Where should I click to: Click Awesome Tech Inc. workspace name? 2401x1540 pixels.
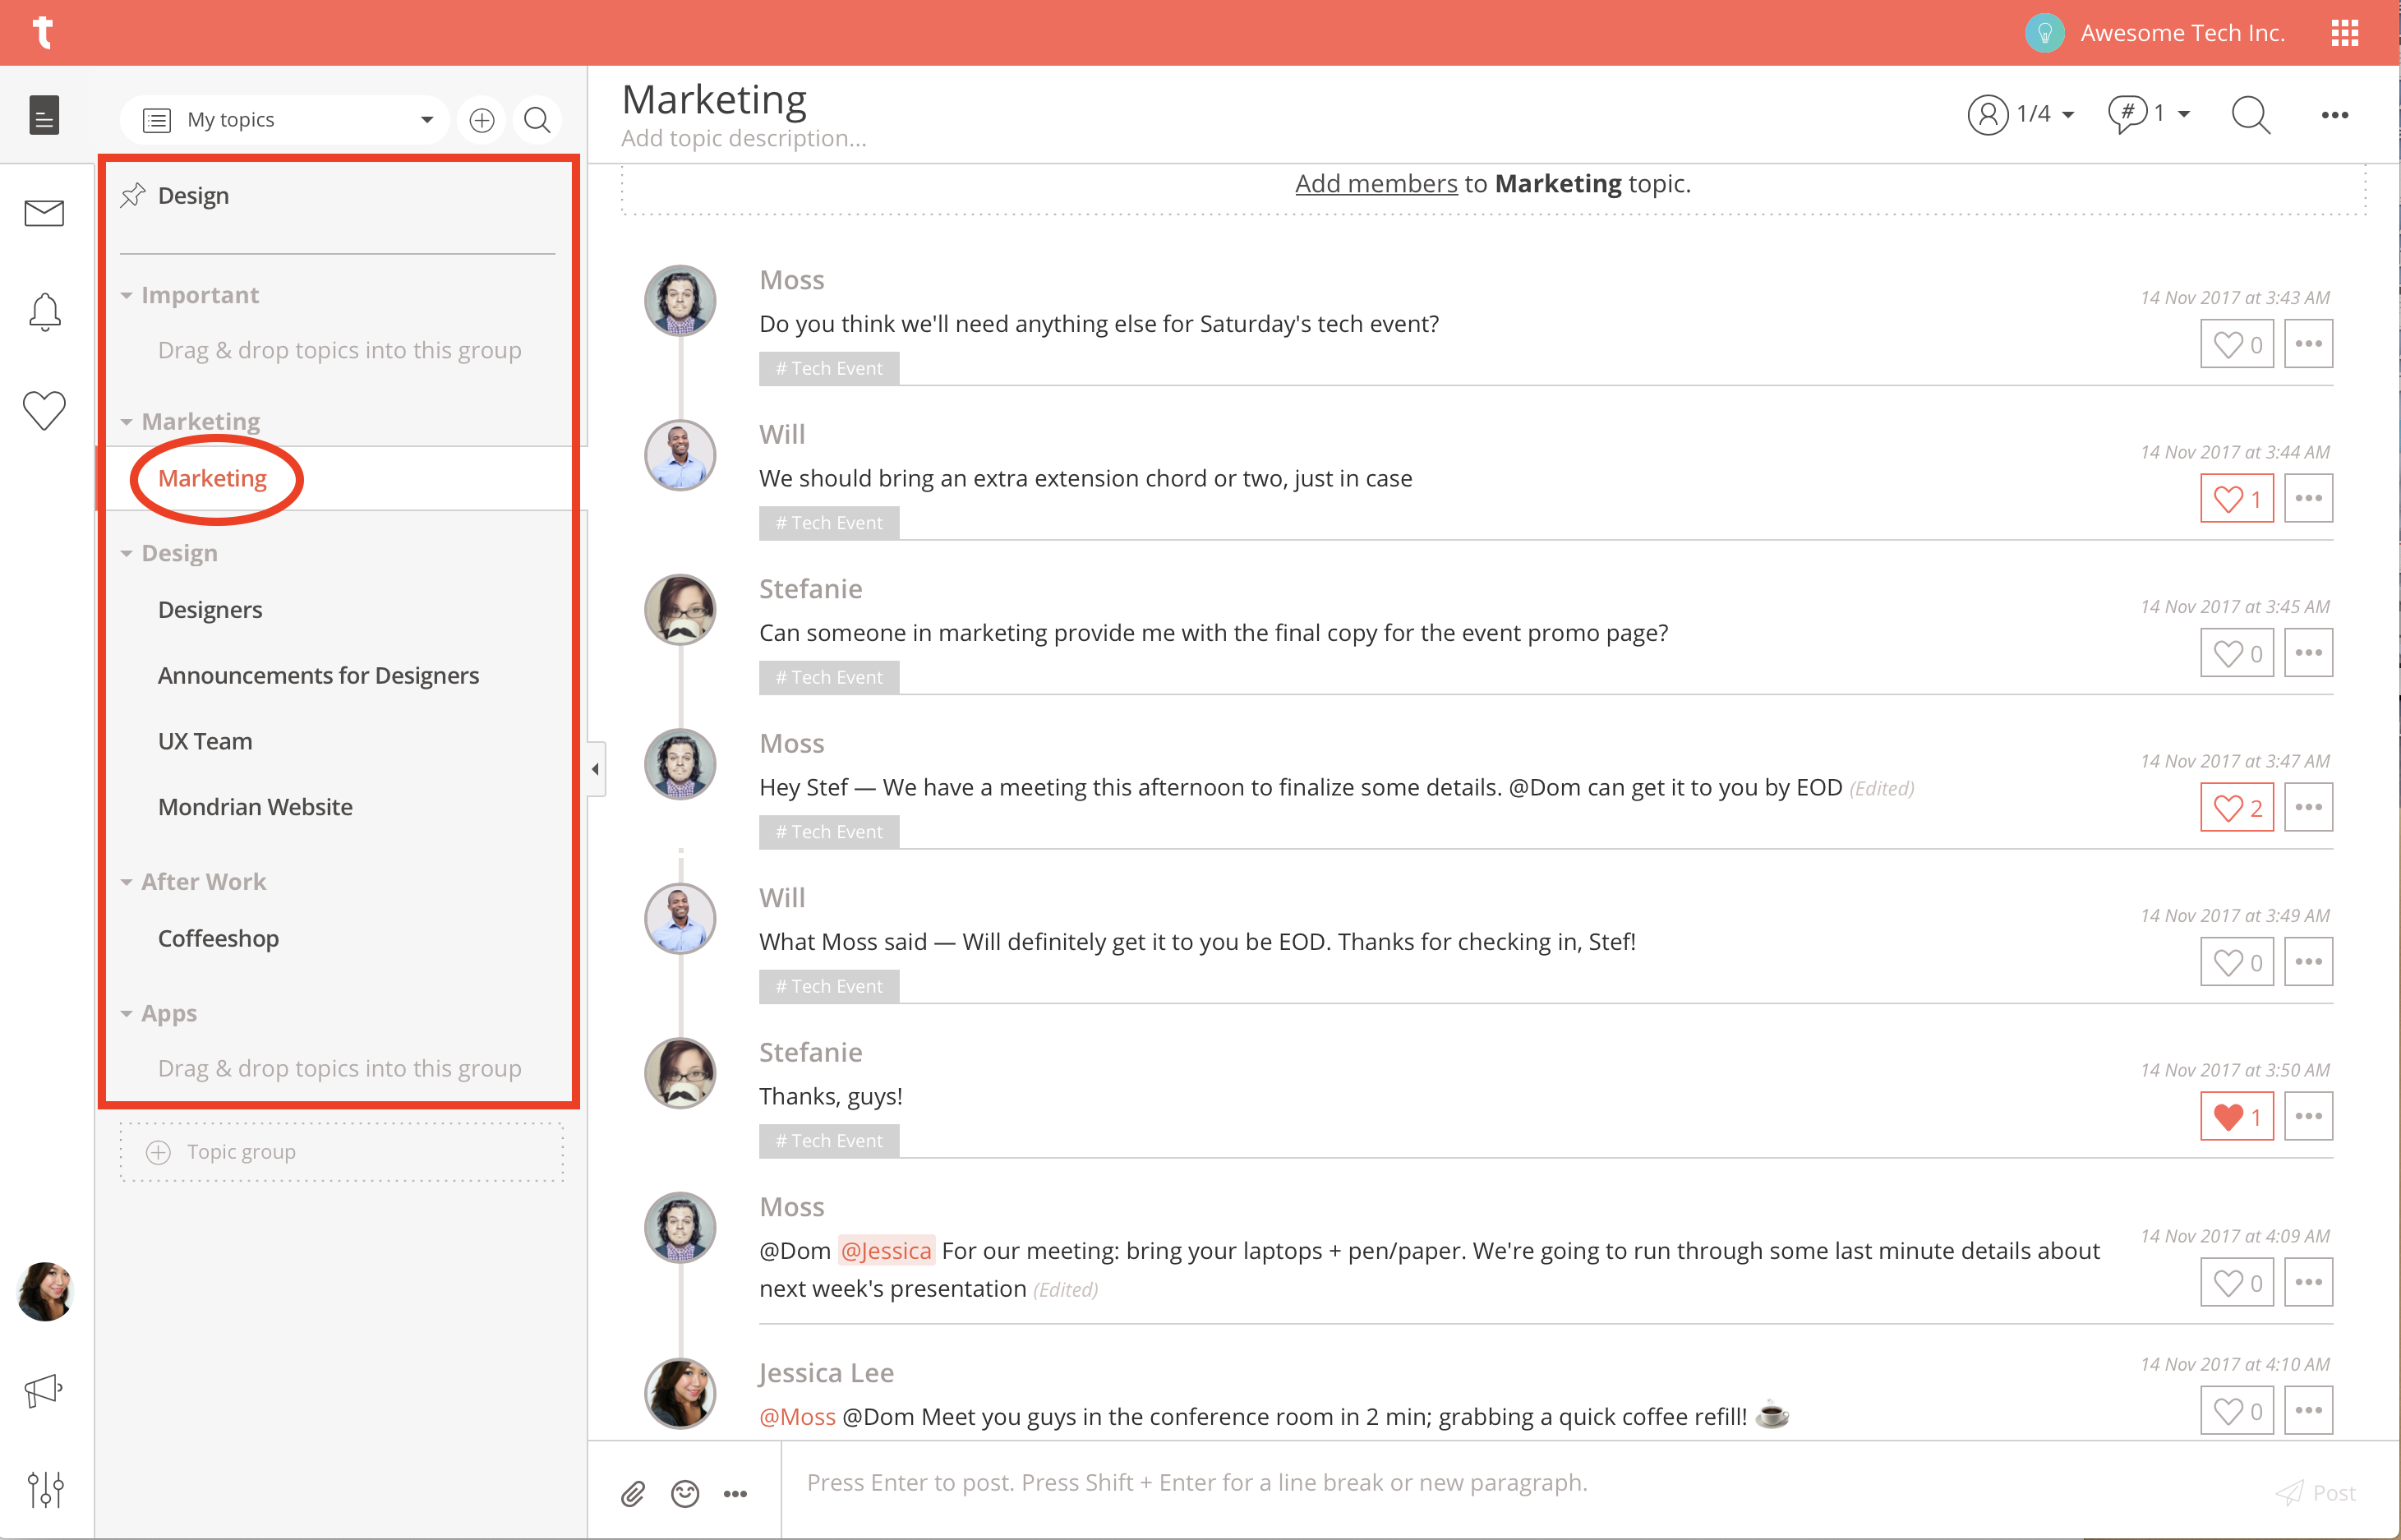coord(2182,33)
